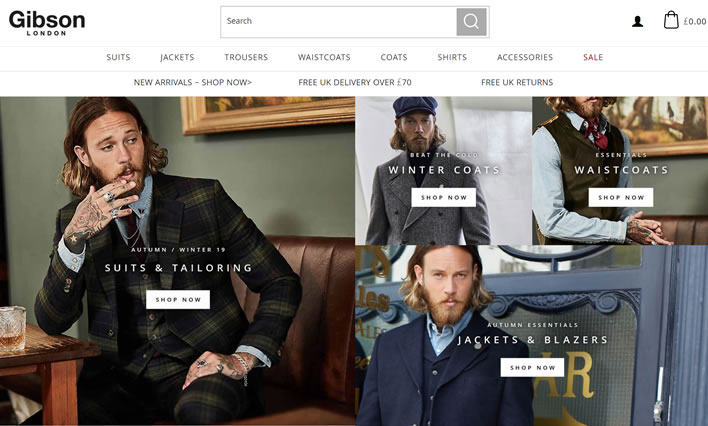
Task: Open the Accessories menu
Action: coord(525,57)
